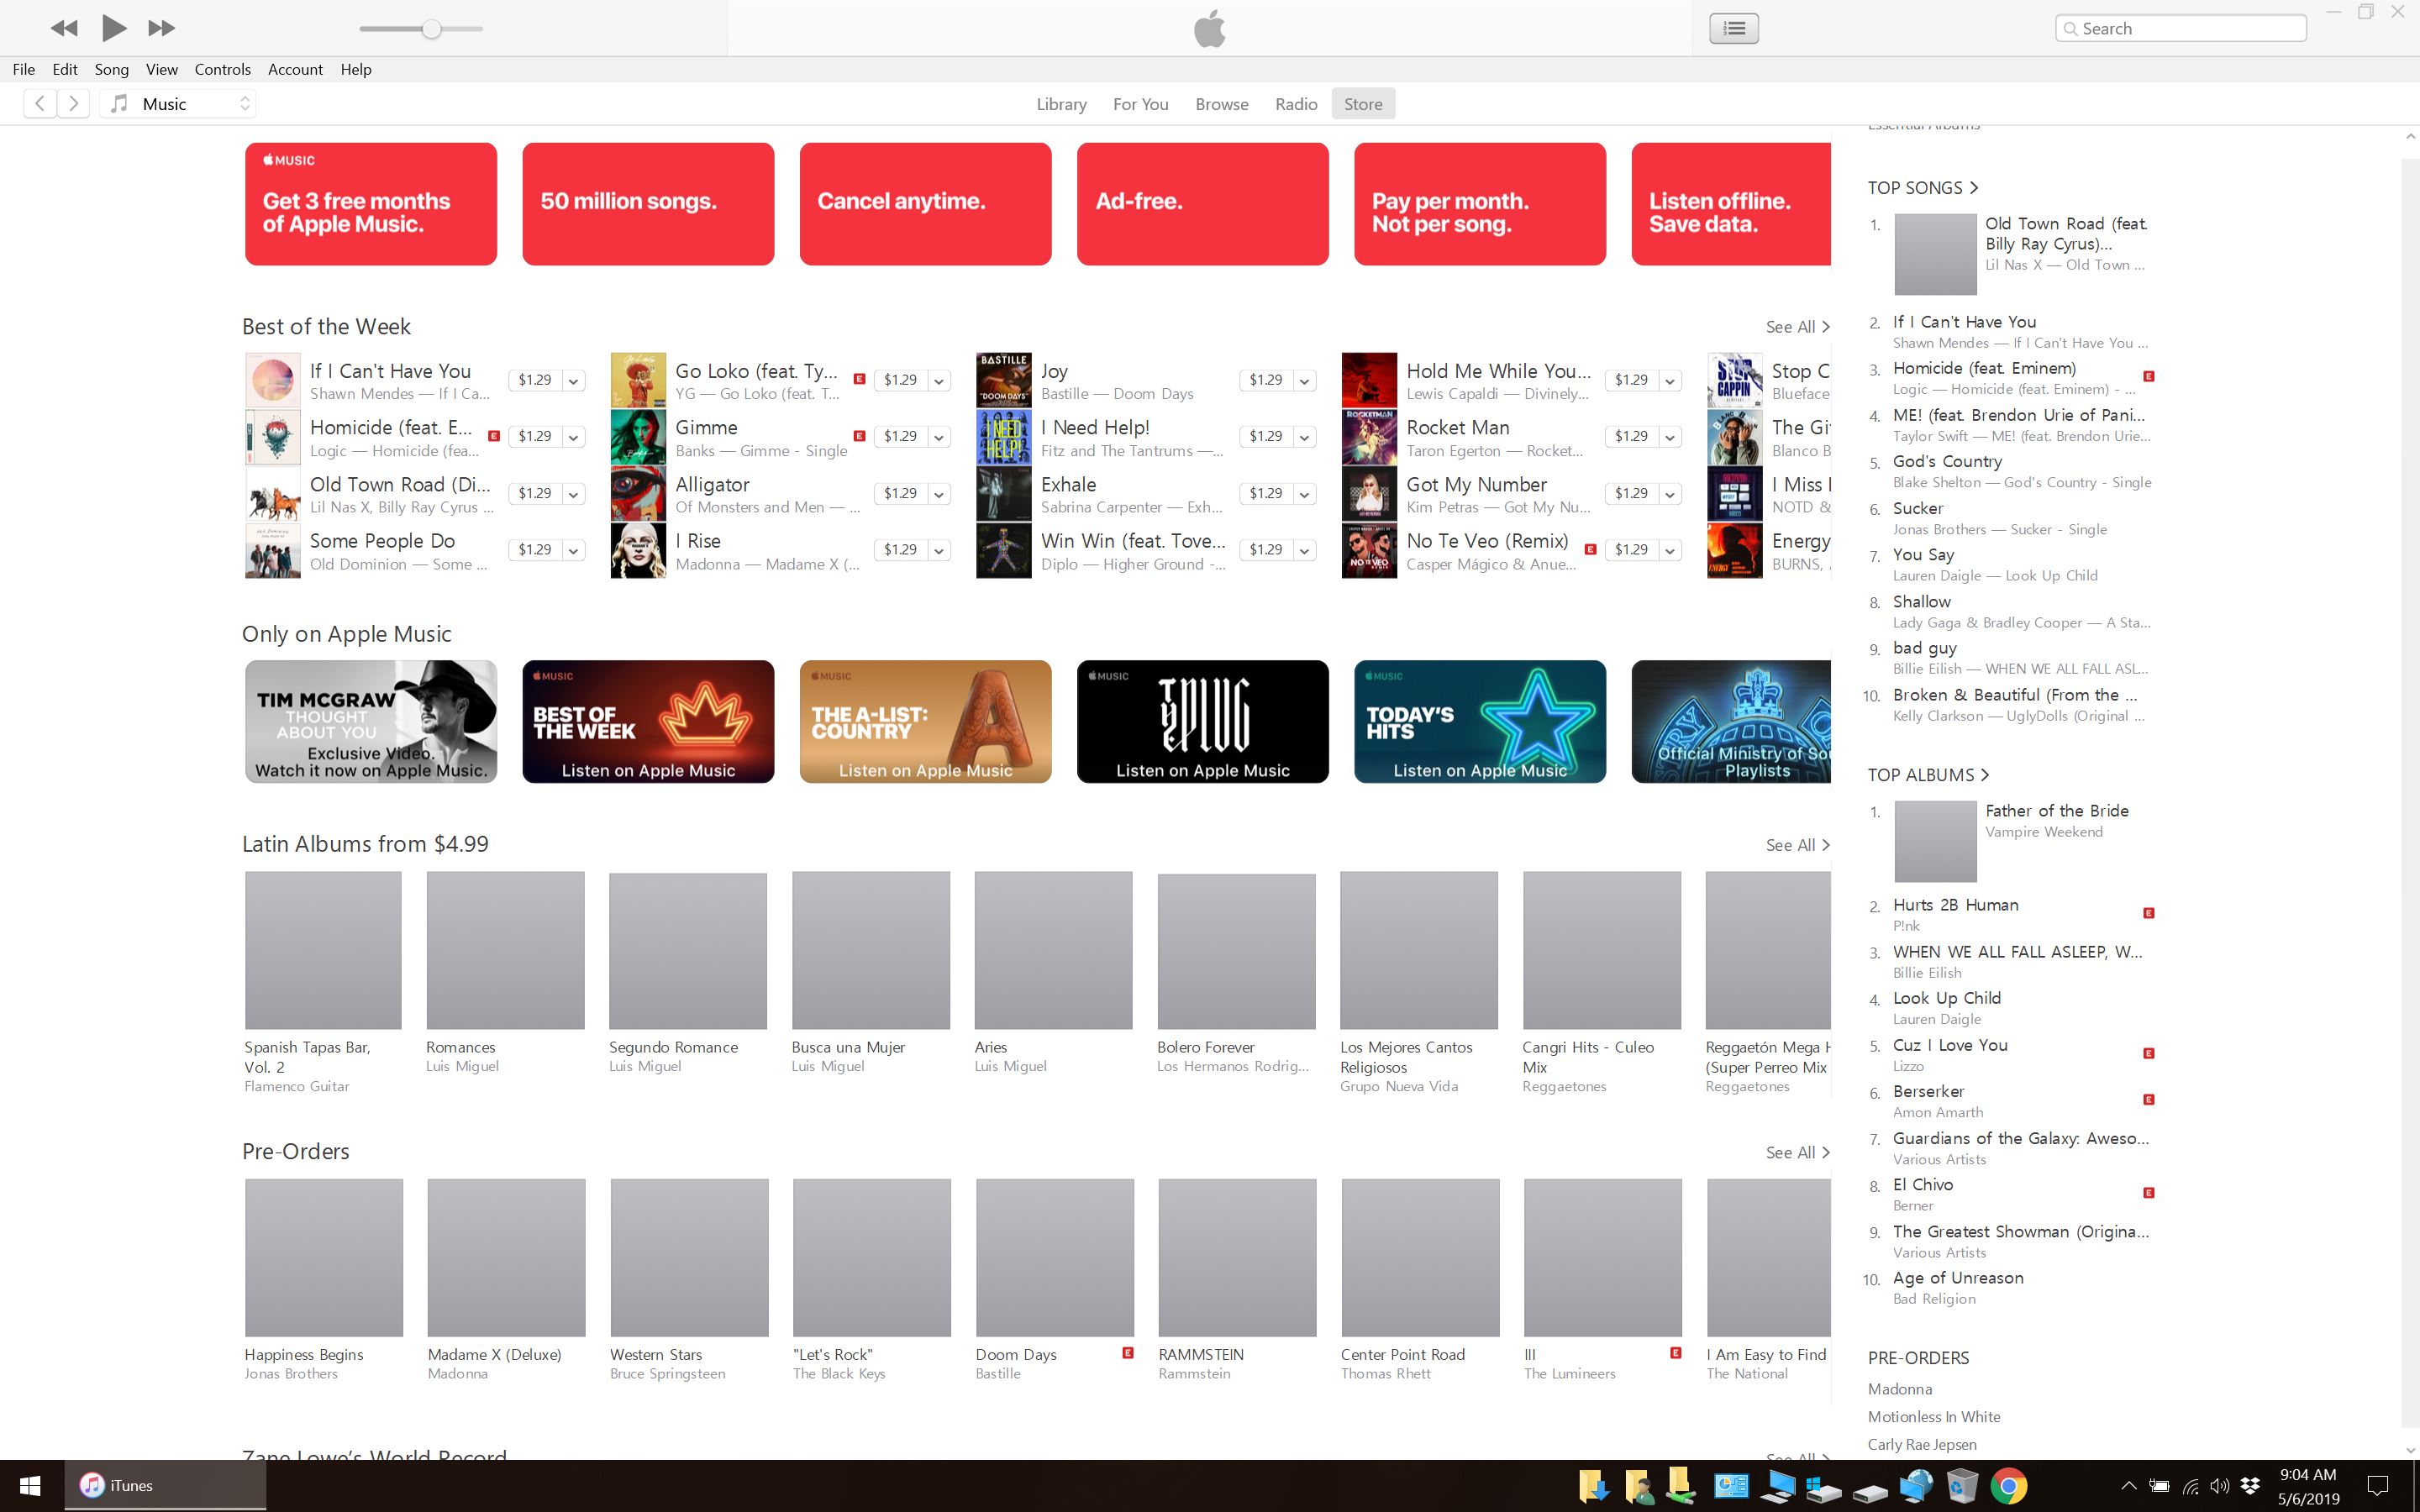Viewport: 2420px width, 1512px height.
Task: Go back with the left navigation arrow
Action: click(40, 103)
